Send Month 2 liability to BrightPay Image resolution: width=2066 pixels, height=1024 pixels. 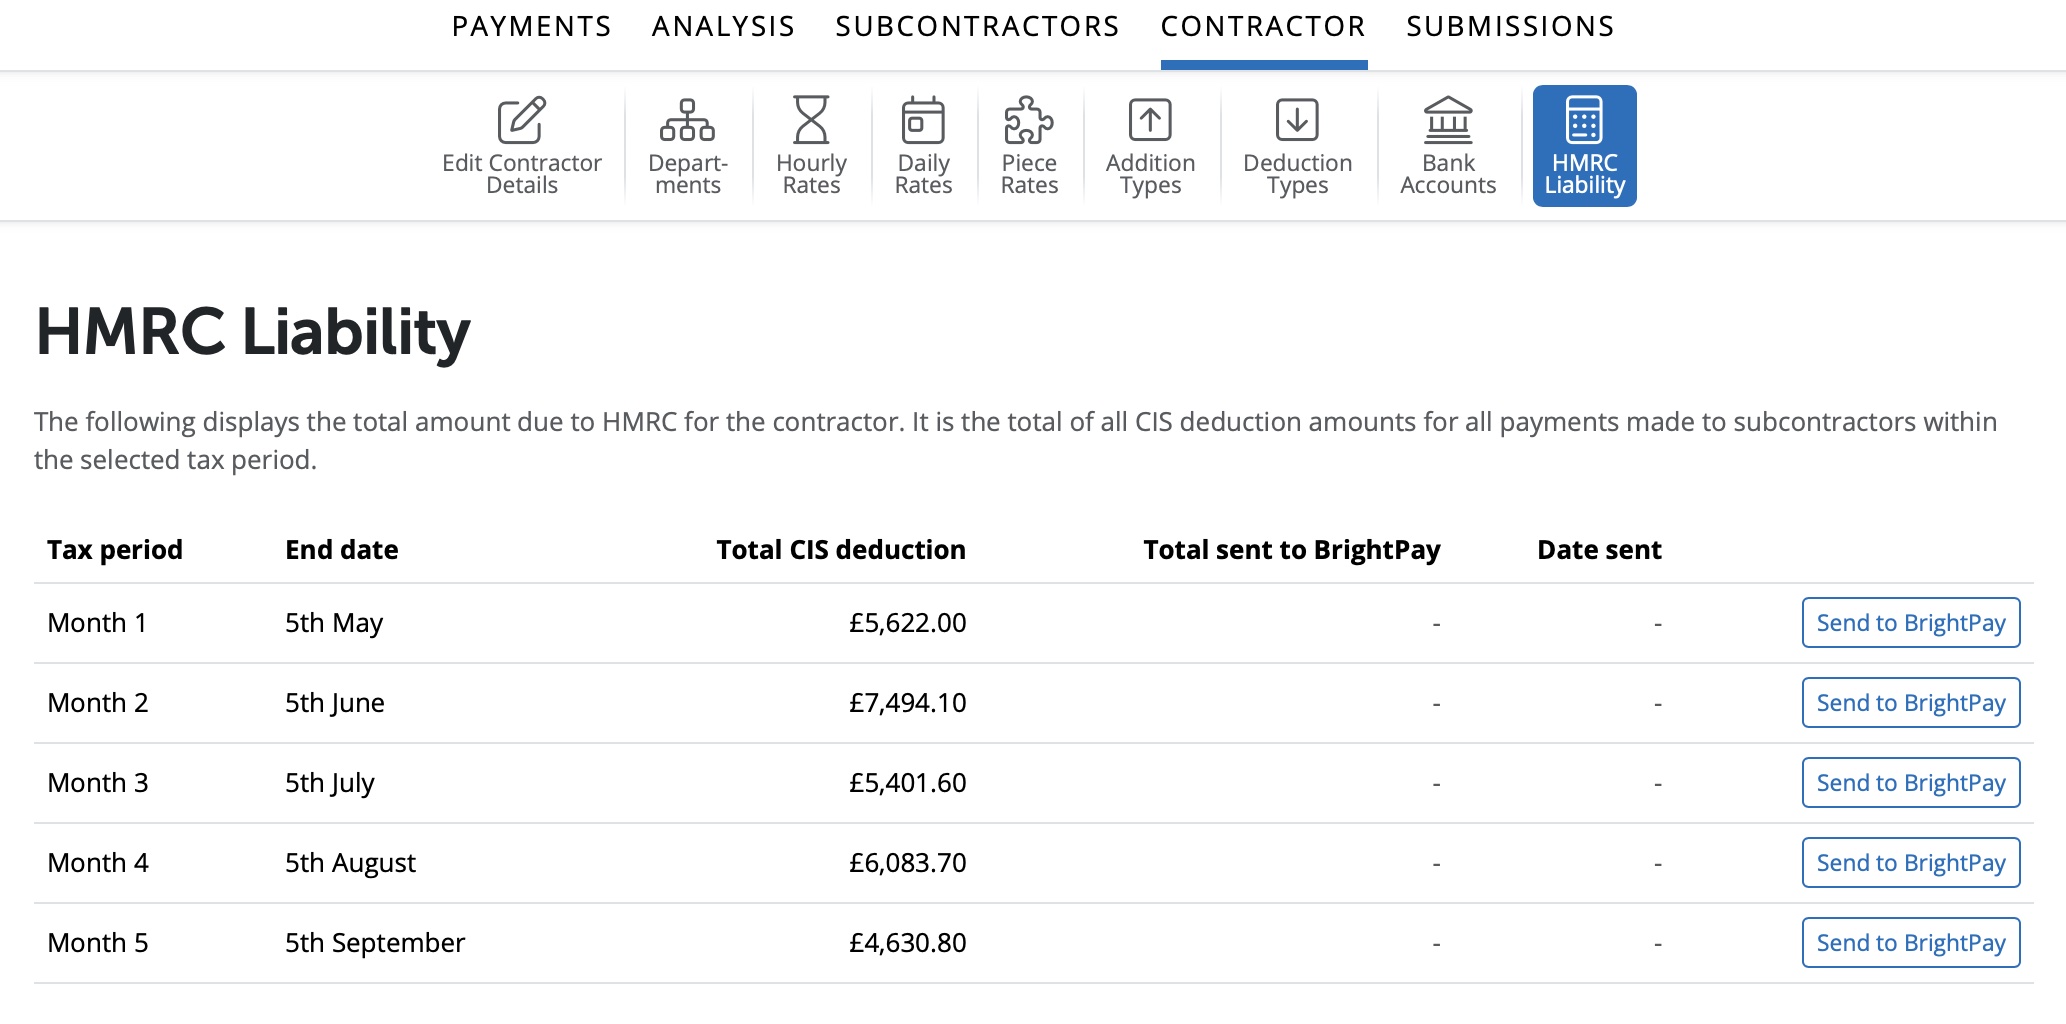point(1910,703)
